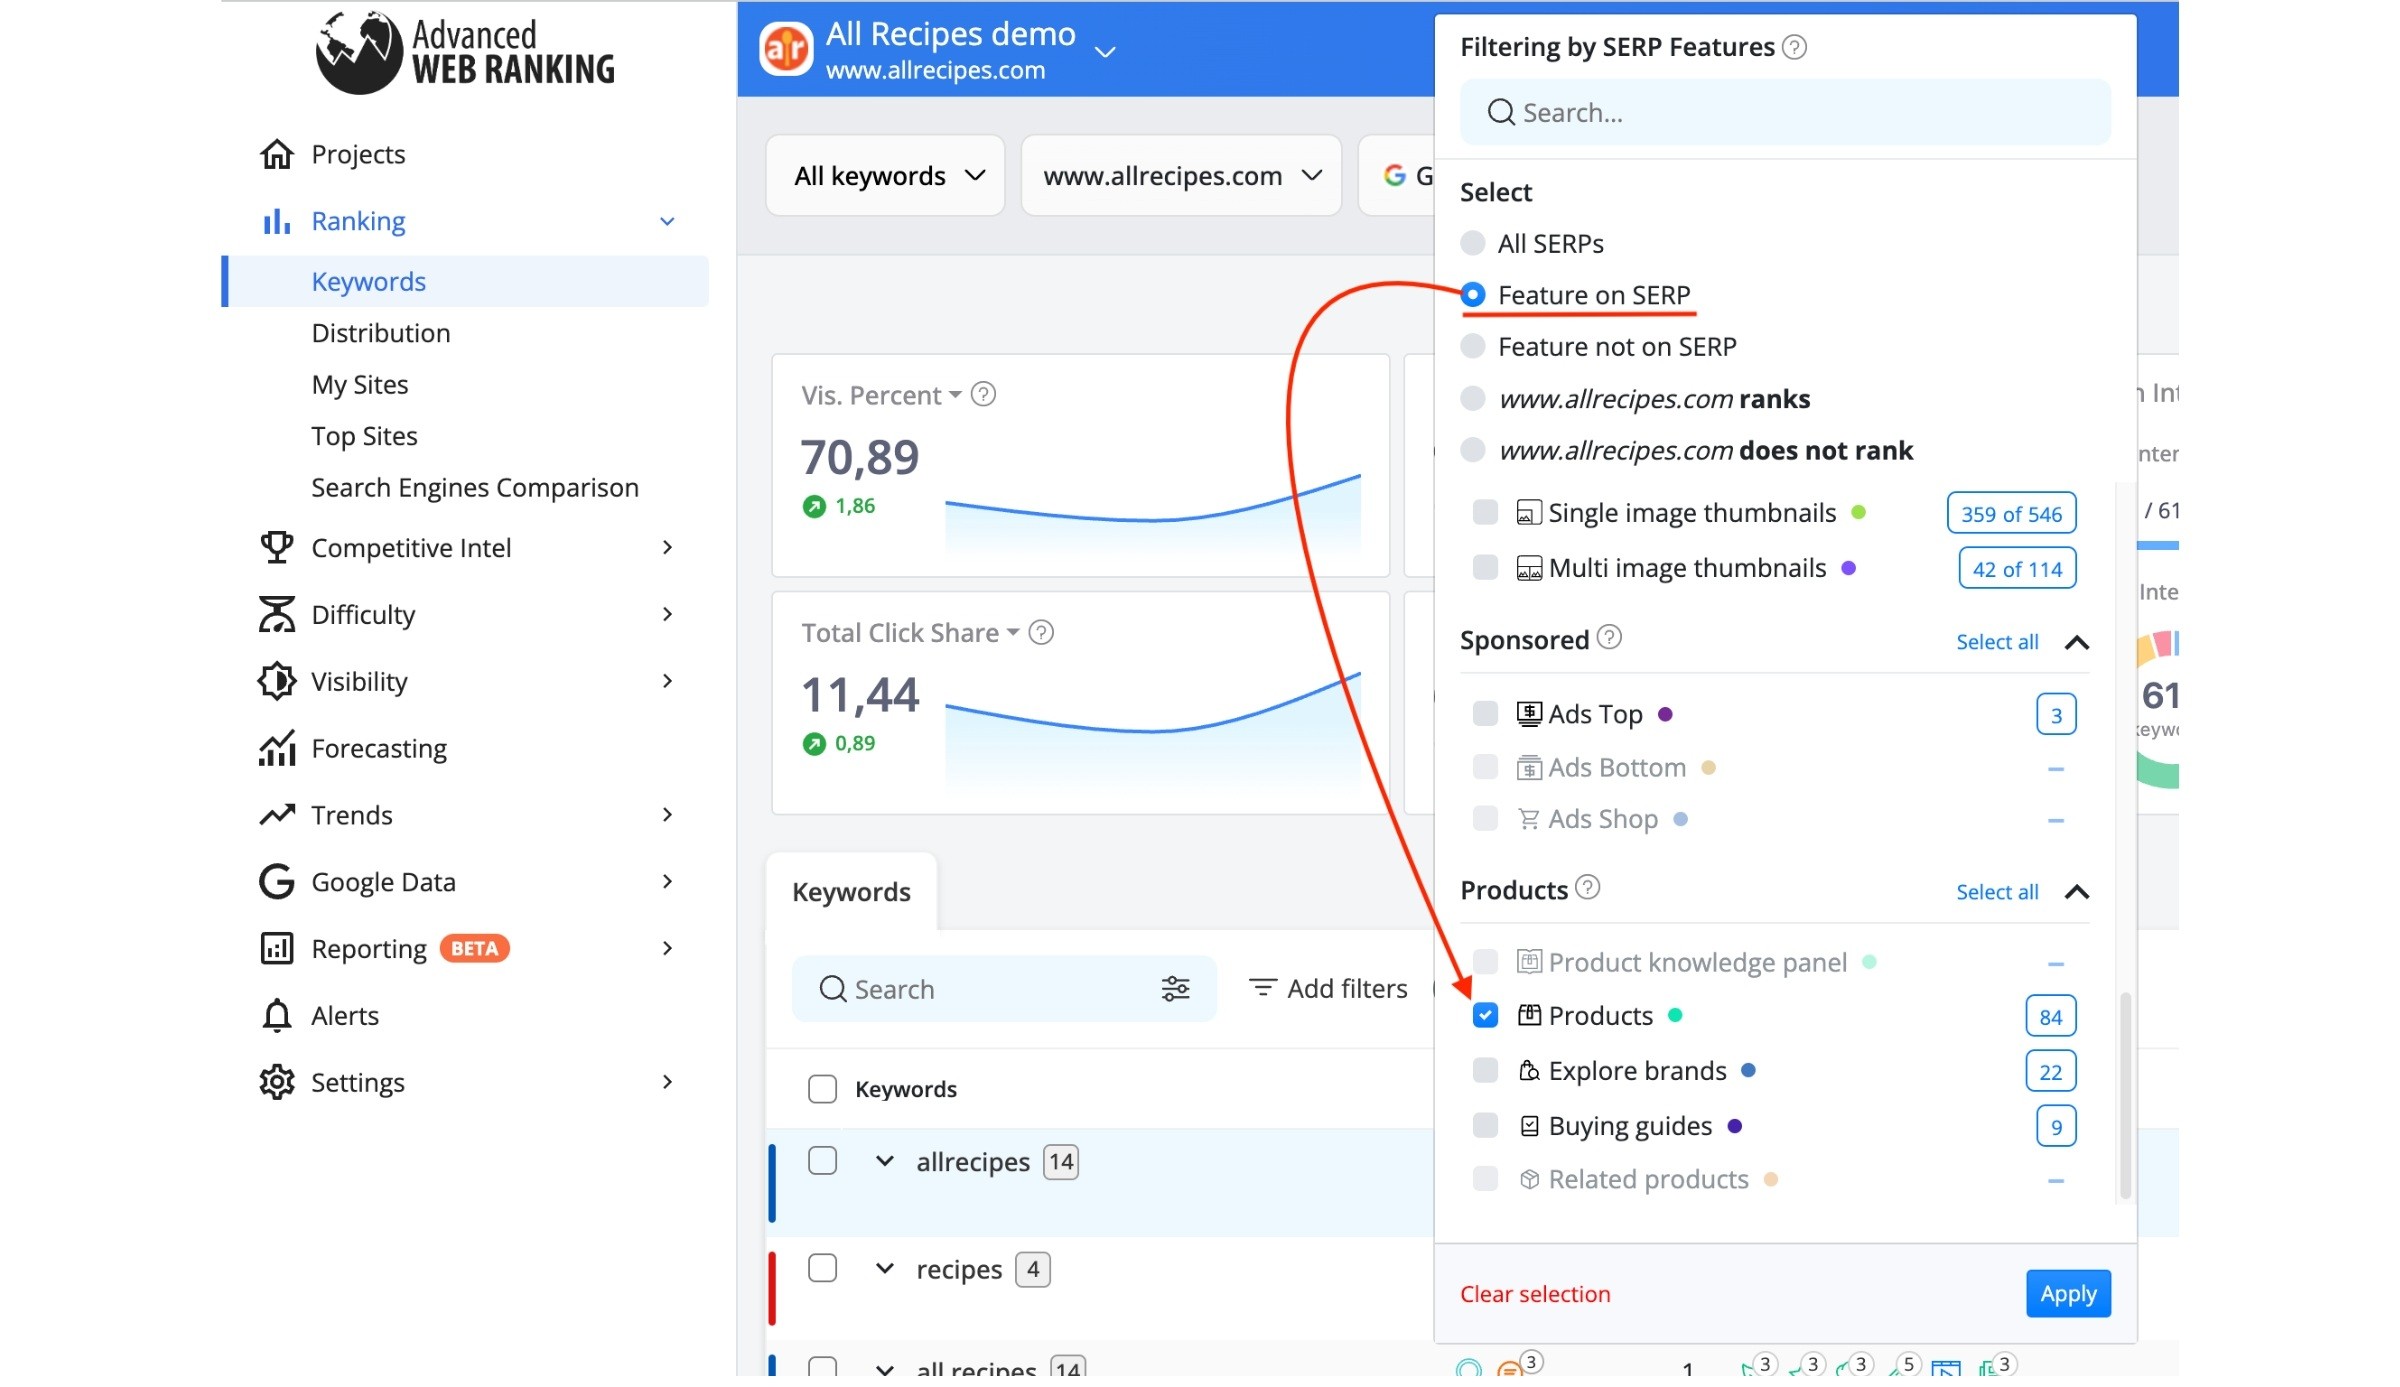Screen dimensions: 2400x1387
Task: Select www.allrecipes.com does not rank radio
Action: (x=1473, y=451)
